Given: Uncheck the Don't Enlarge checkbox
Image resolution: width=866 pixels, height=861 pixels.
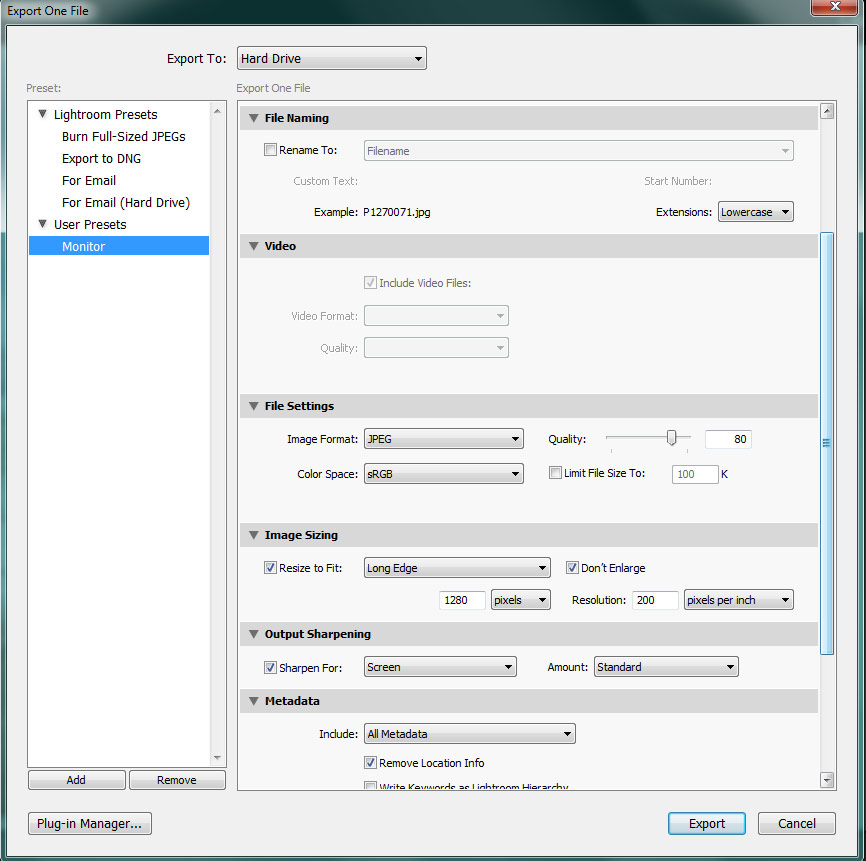Looking at the screenshot, I should (x=572, y=568).
